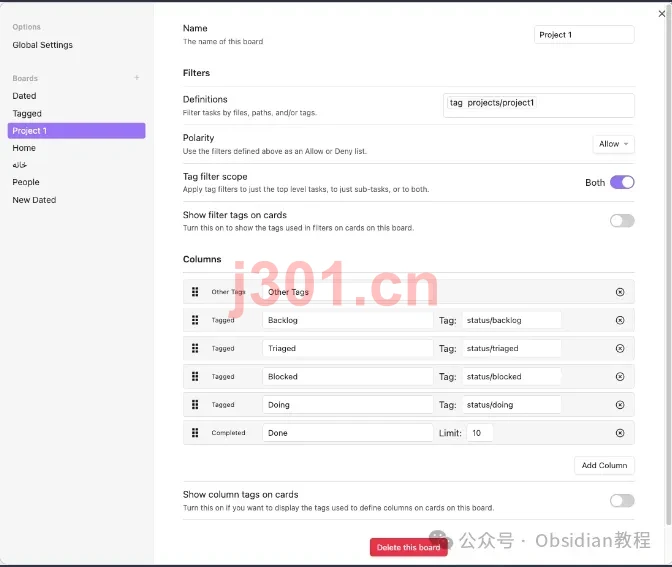The height and width of the screenshot is (567, 672).
Task: Enable Show column tags on cards
Action: pos(622,500)
